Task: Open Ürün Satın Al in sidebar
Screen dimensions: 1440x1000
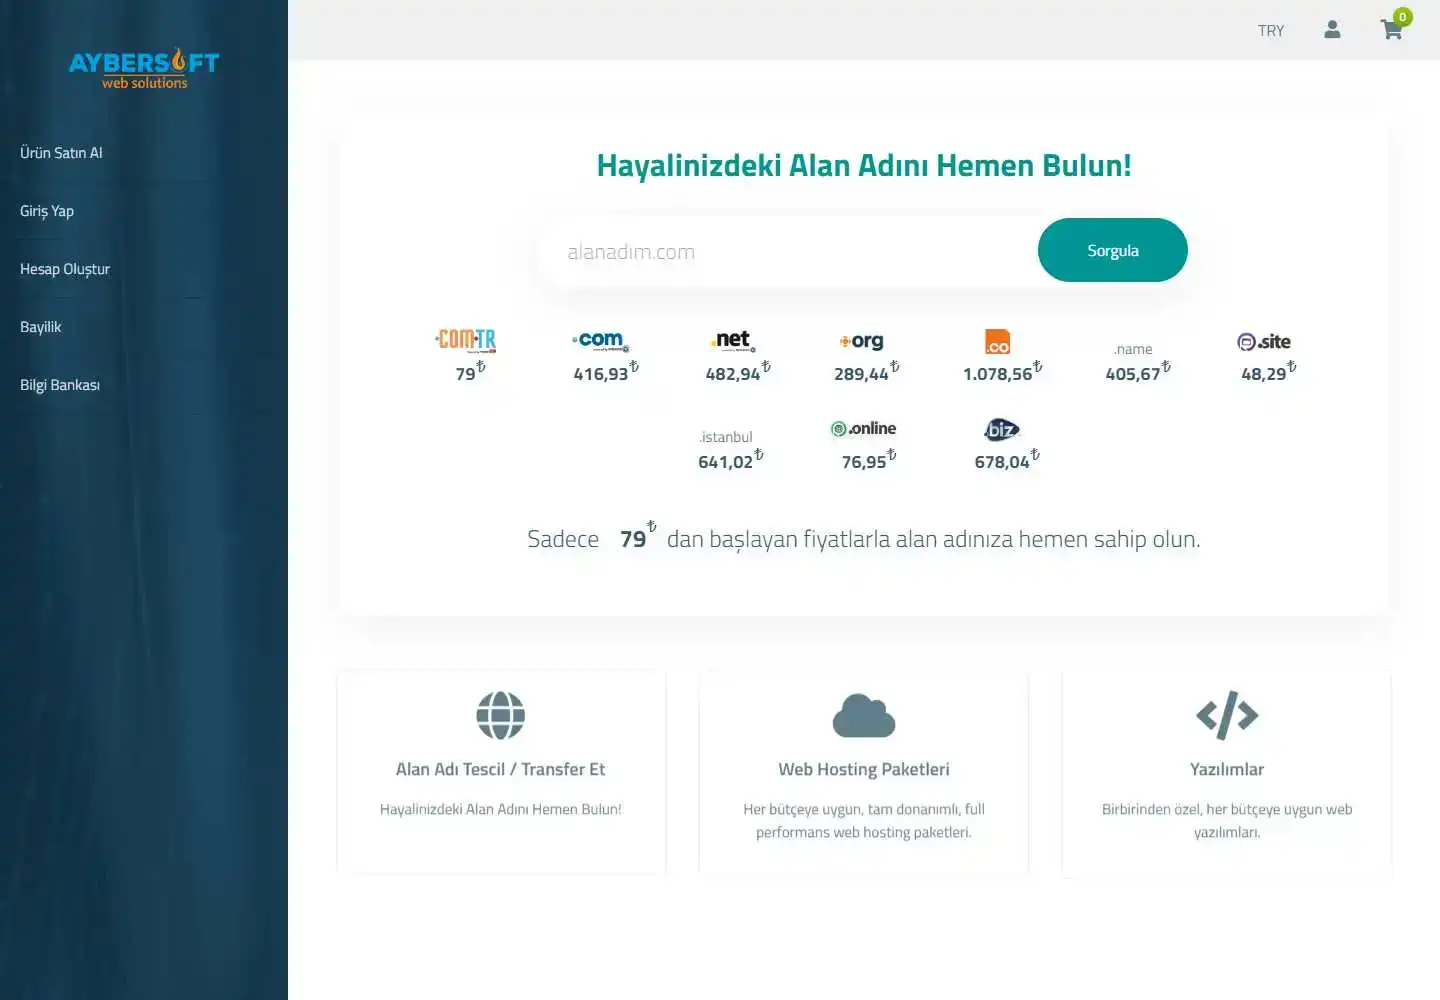Action: pyautogui.click(x=61, y=153)
